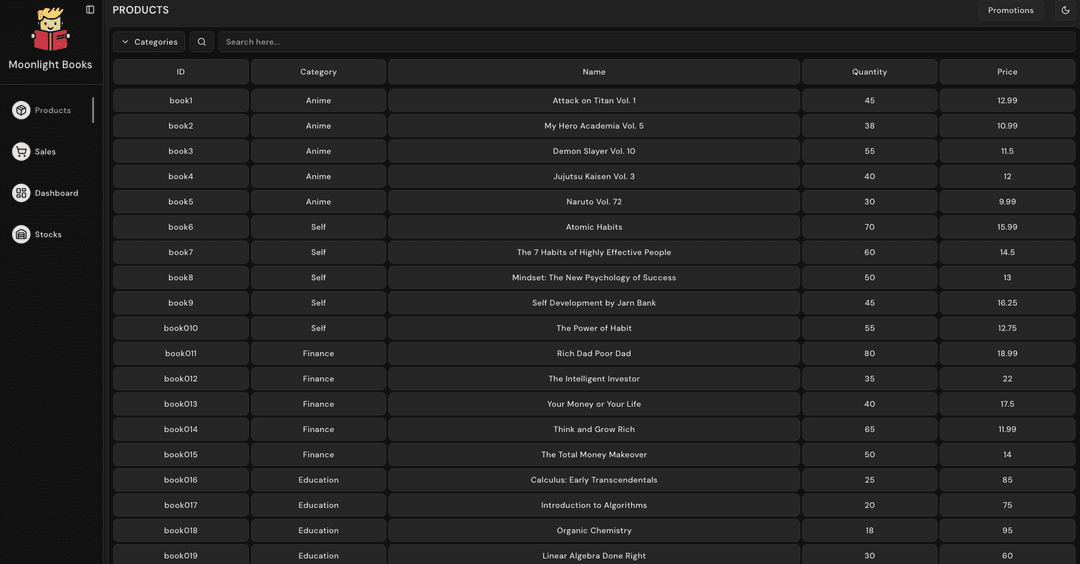Select 'Introduction to Algorithms' cell
Image resolution: width=1080 pixels, height=564 pixels.
point(594,505)
